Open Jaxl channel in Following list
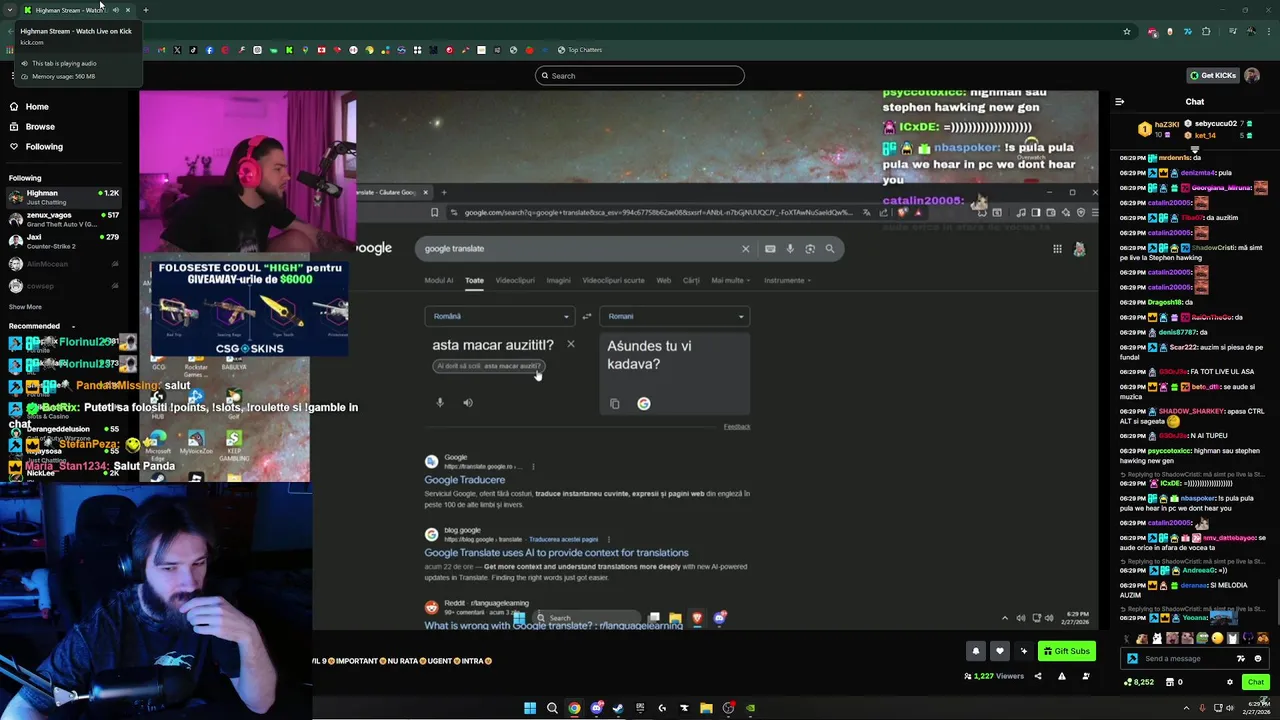 click(x=64, y=241)
